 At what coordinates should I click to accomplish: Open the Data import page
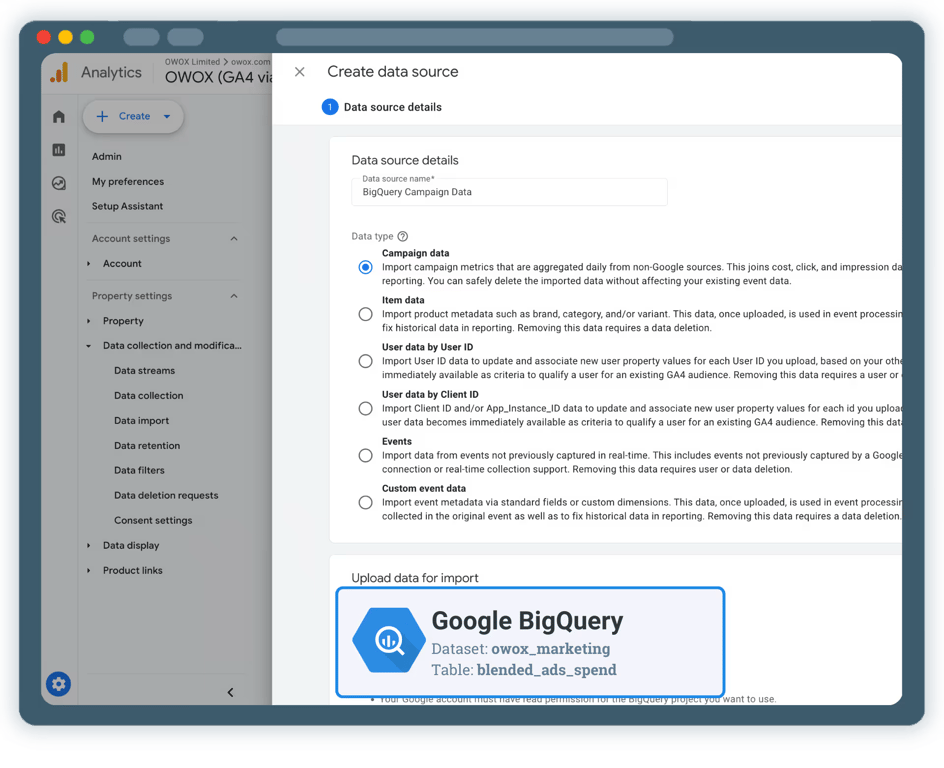coord(141,421)
